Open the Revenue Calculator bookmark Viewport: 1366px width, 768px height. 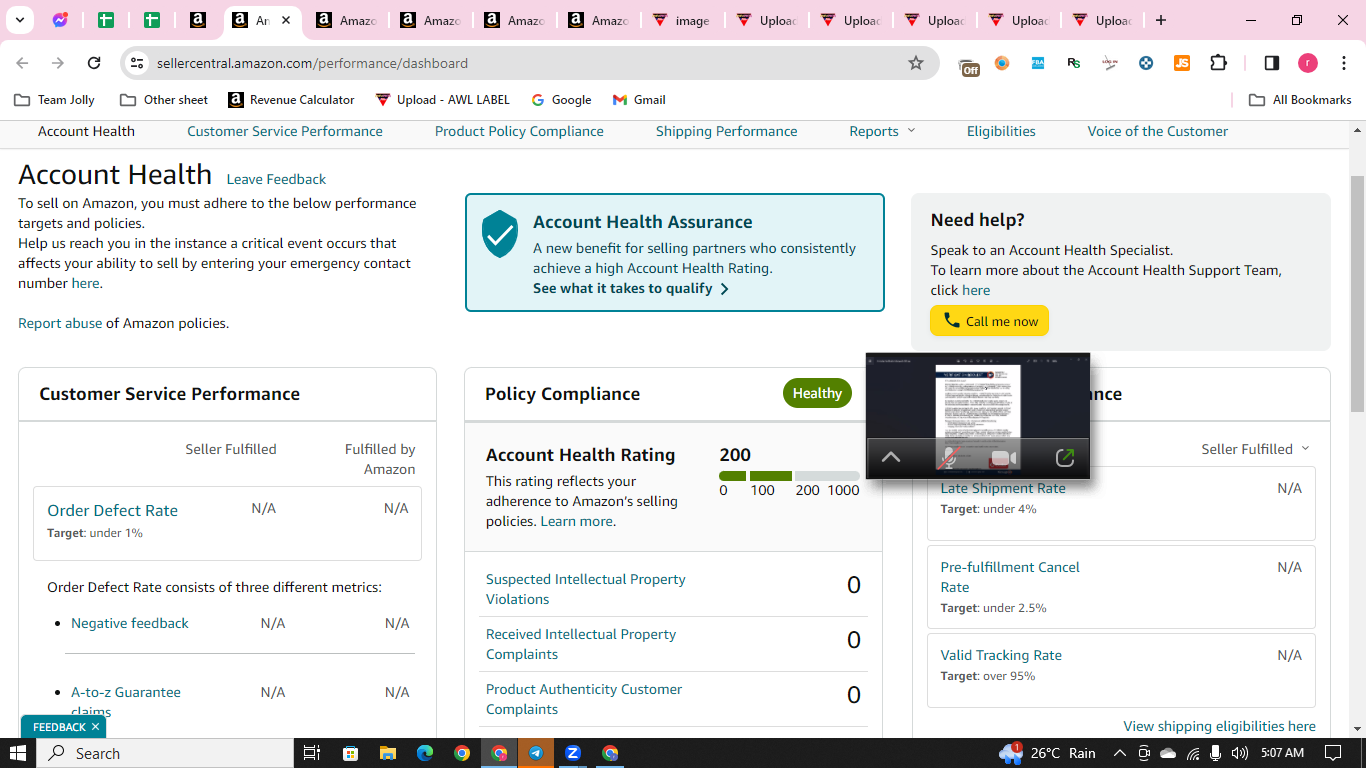[292, 100]
